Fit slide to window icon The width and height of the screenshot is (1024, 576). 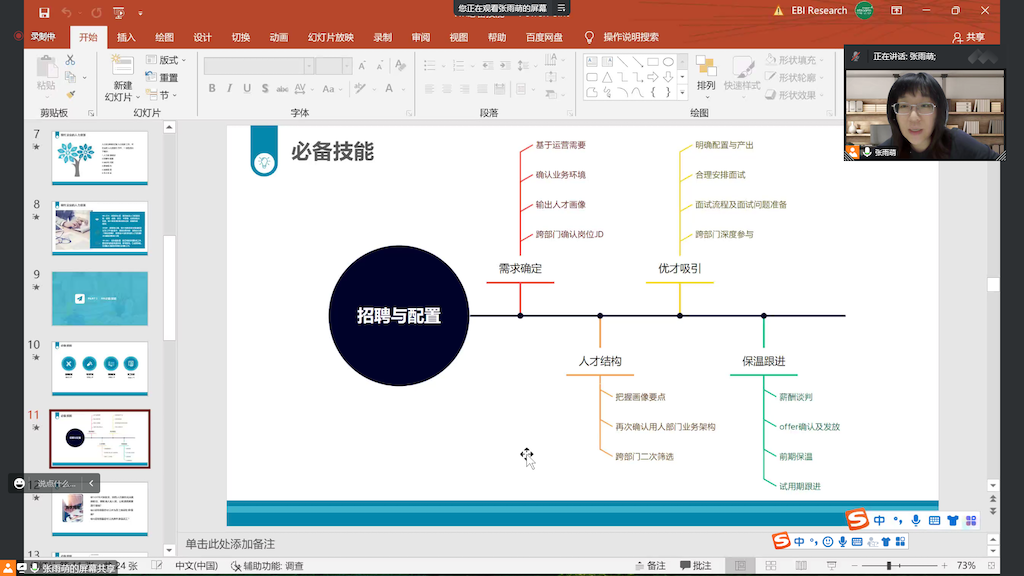(x=992, y=566)
